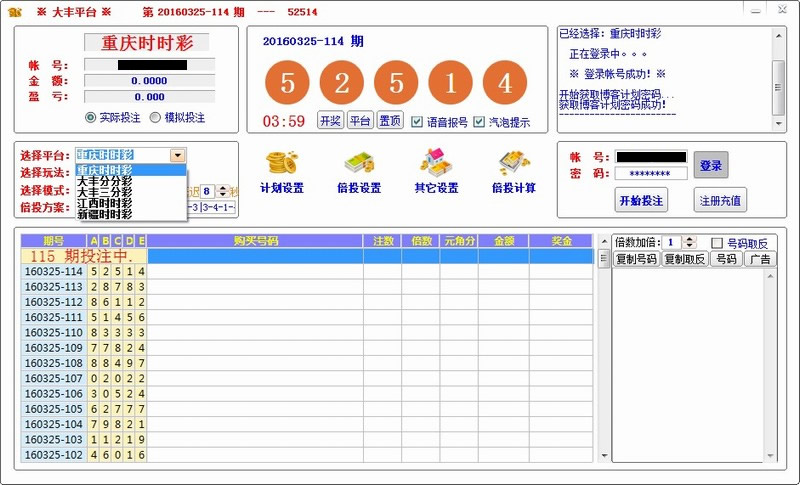Decrease the 倍数加倍 spinner value
Image resolution: width=800 pixels, height=485 pixels.
coord(689,246)
